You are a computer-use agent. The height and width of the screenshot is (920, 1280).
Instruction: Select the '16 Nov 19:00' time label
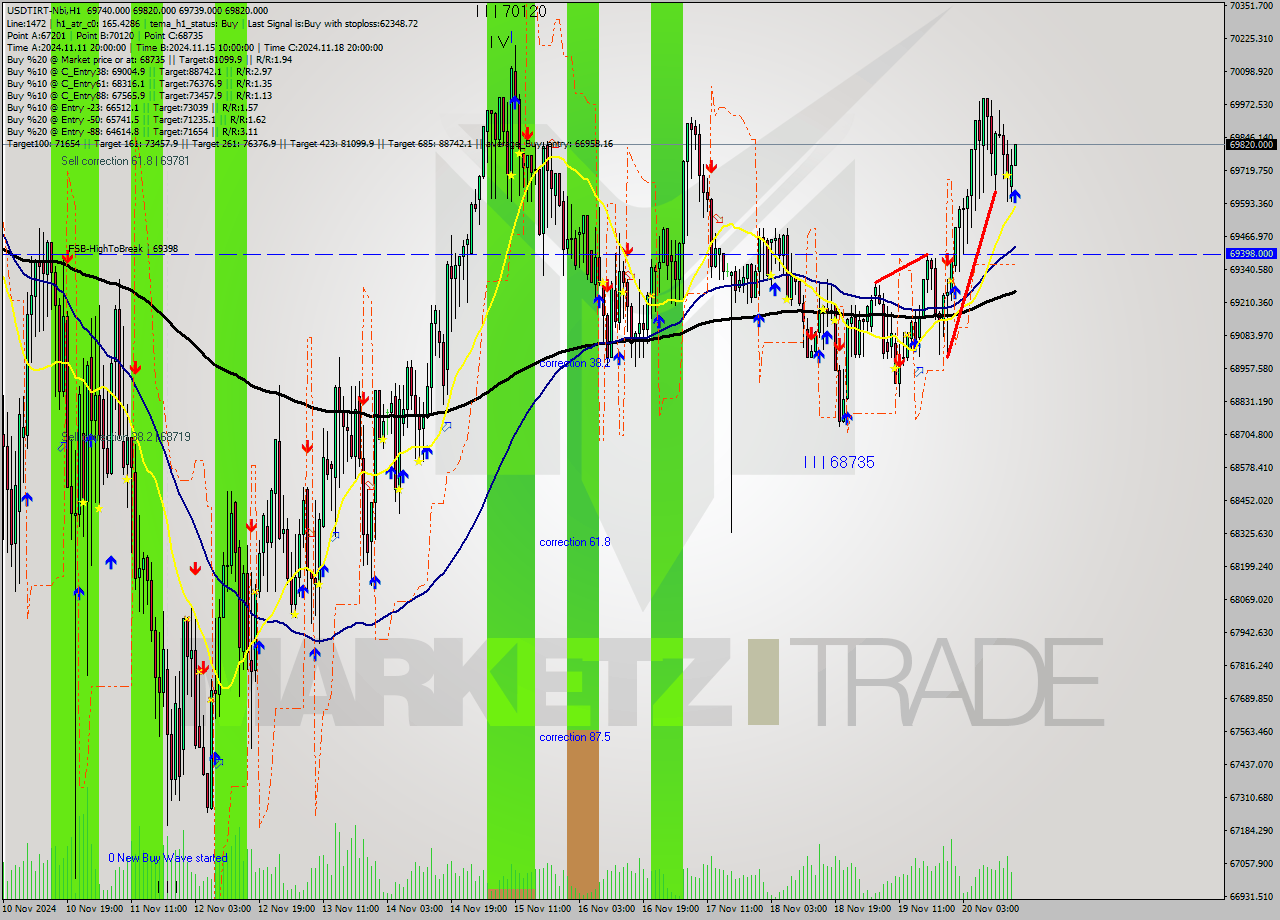tap(670, 909)
